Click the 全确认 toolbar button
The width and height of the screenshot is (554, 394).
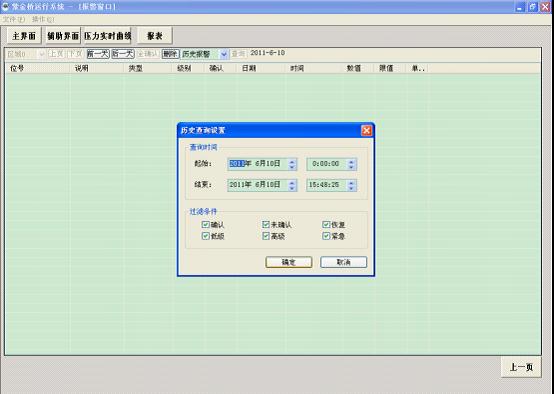coord(147,54)
